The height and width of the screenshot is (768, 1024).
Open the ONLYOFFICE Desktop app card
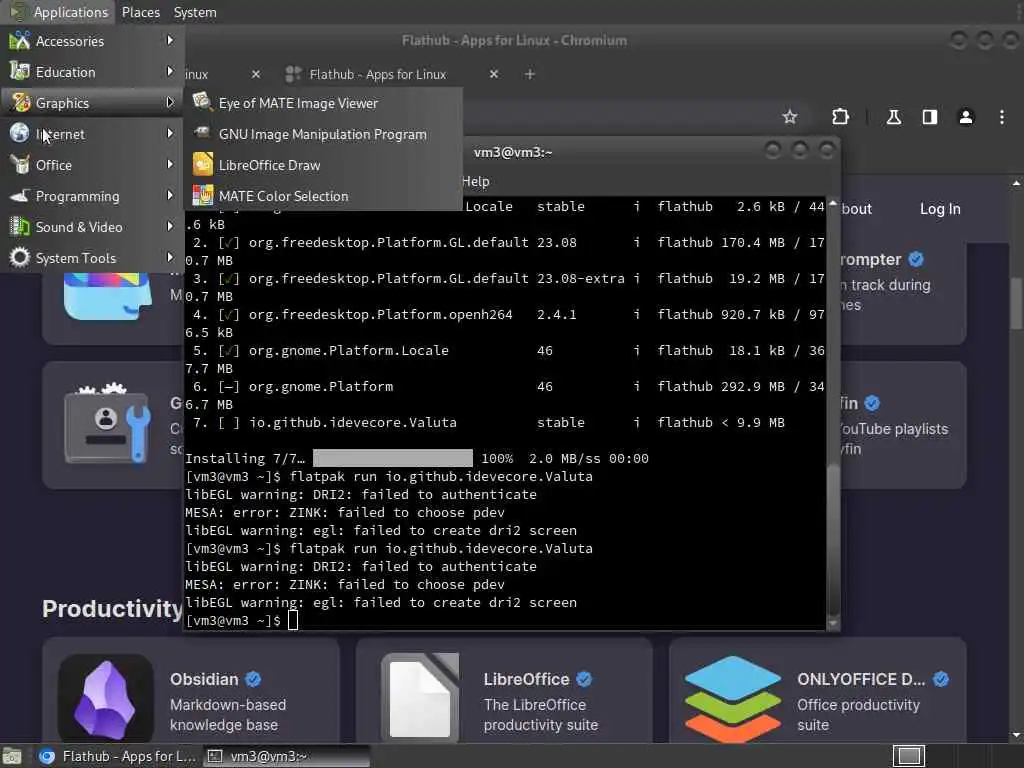[818, 692]
